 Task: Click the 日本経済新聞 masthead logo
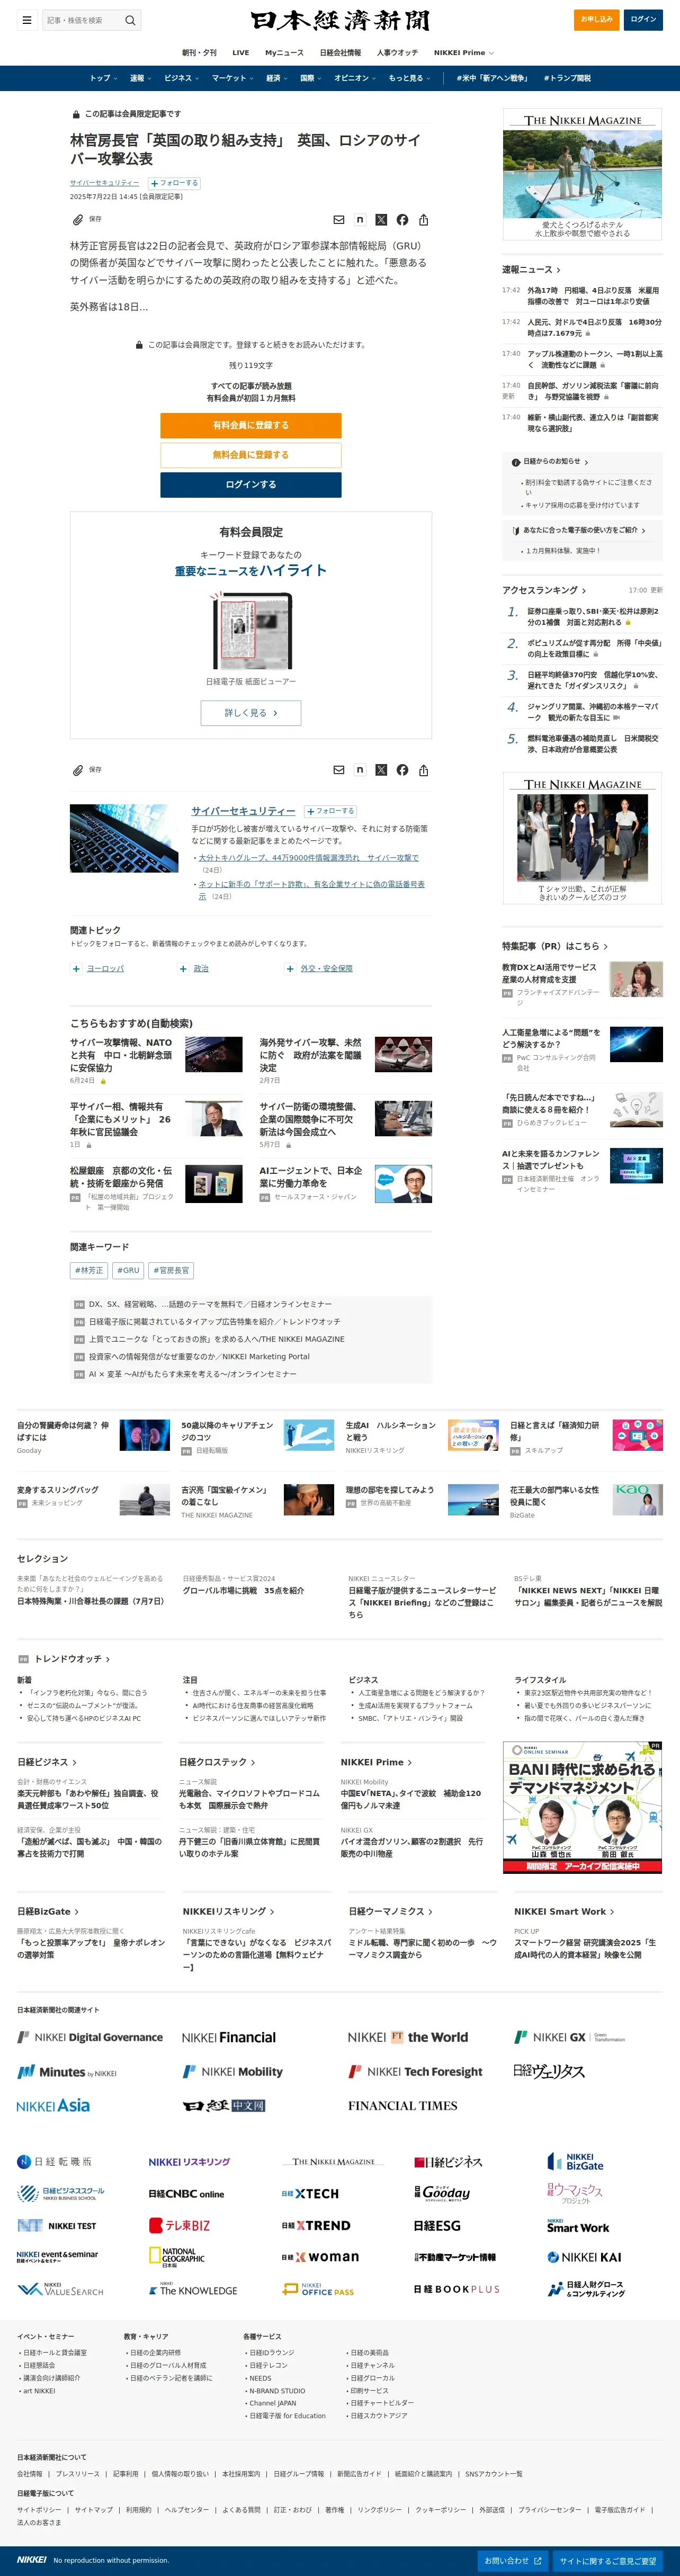pyautogui.click(x=340, y=20)
